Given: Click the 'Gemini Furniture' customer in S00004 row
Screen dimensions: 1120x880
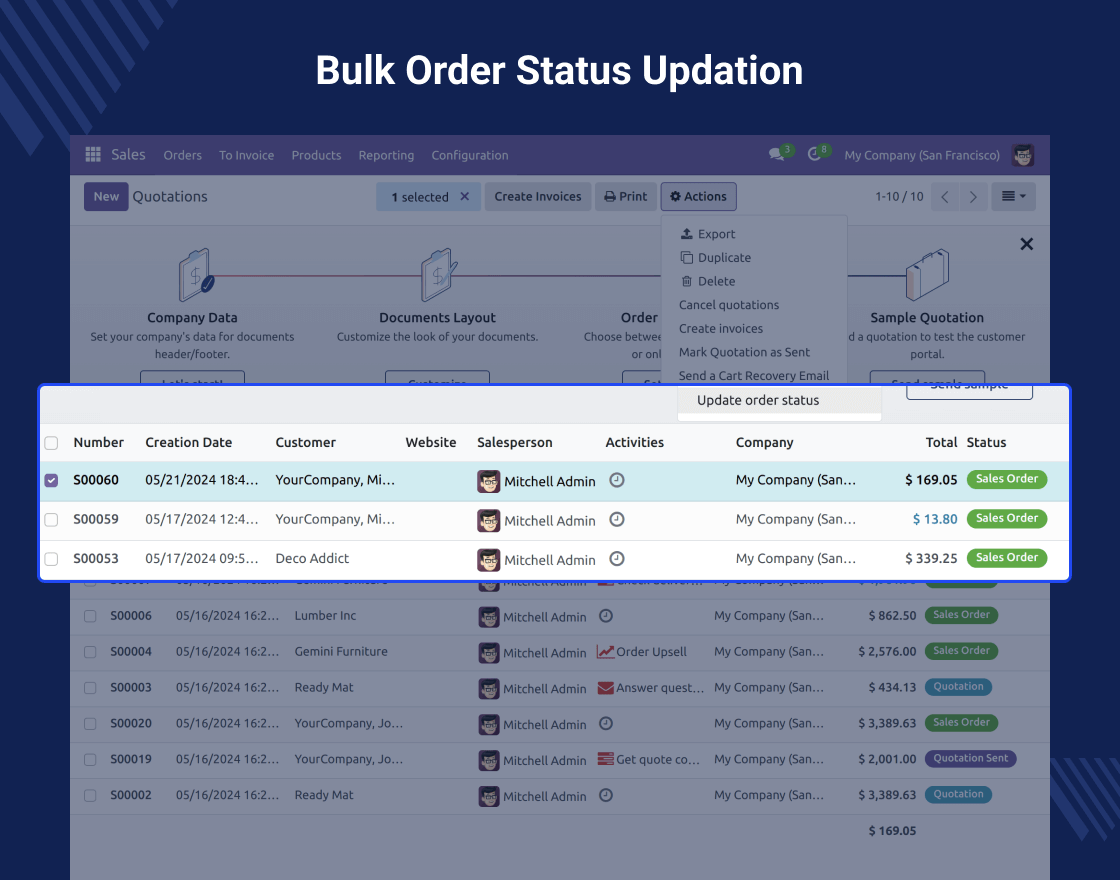Looking at the screenshot, I should (x=341, y=651).
